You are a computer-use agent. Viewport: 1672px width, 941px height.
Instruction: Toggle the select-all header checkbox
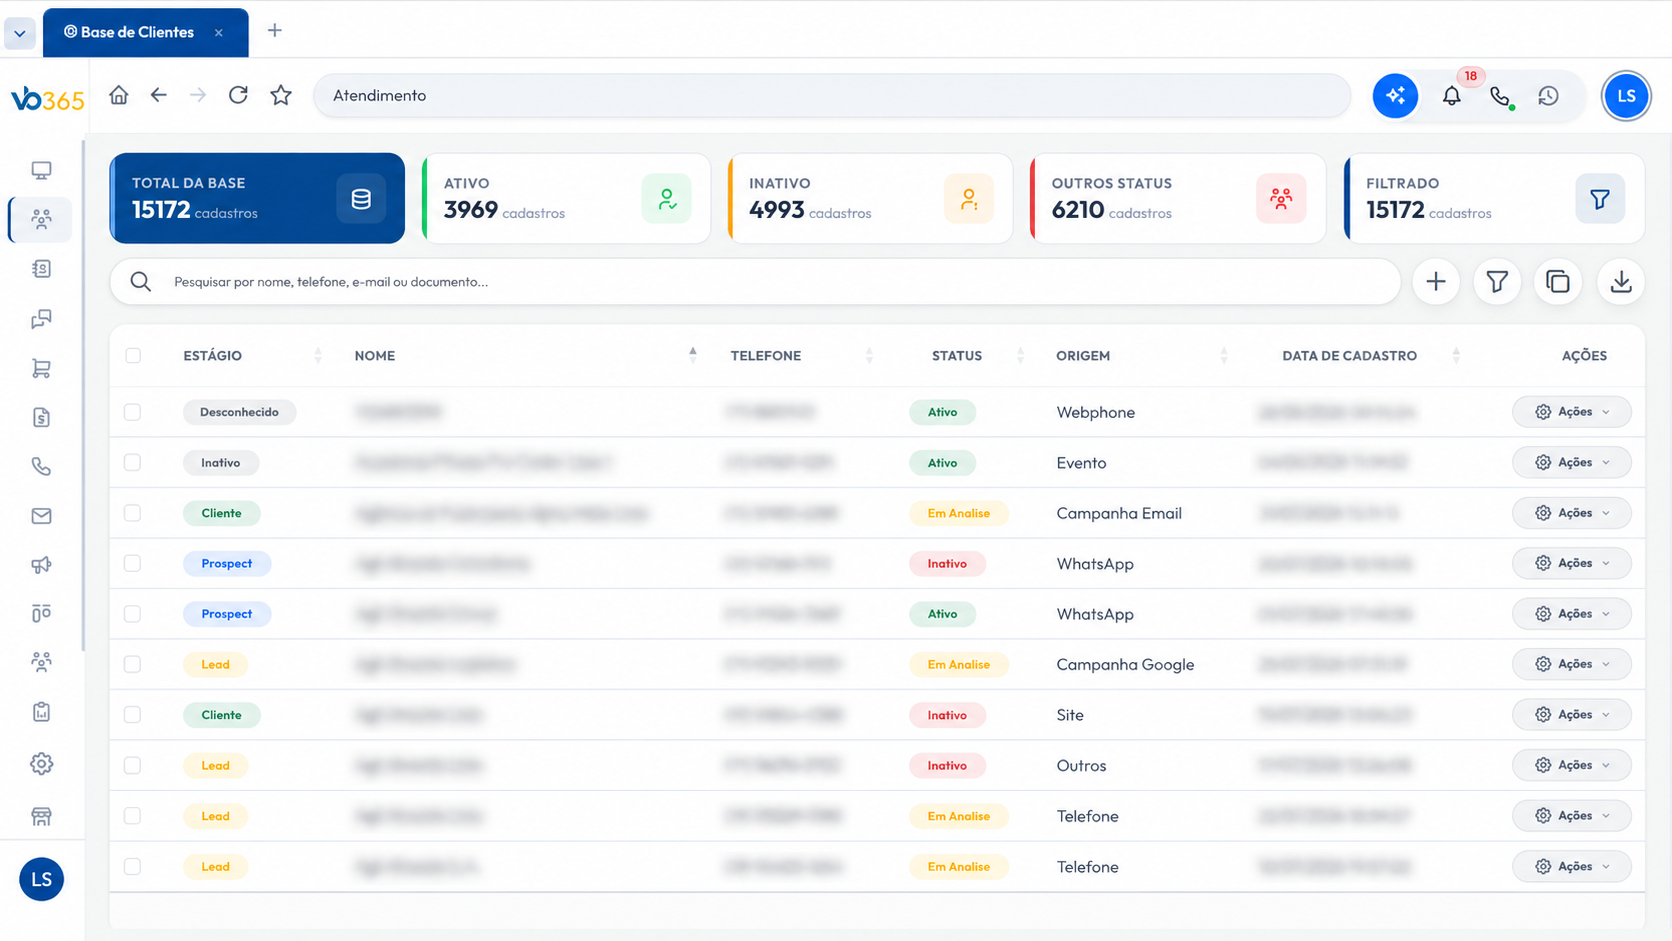[133, 355]
